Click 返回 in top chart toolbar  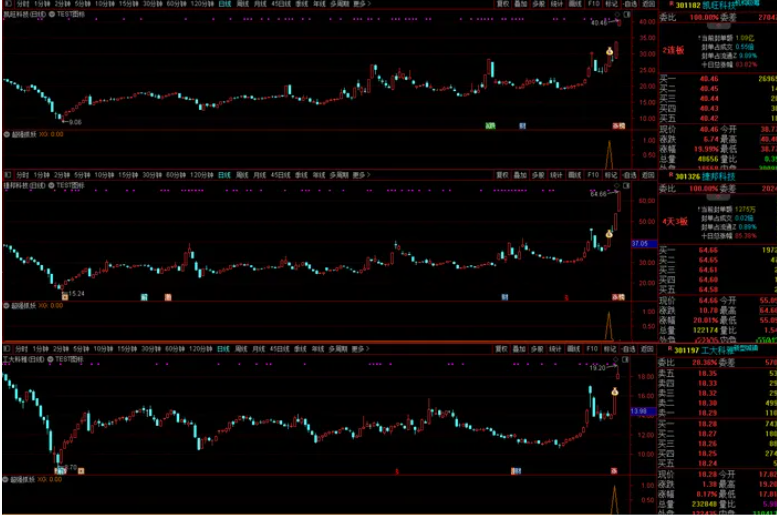tap(647, 4)
